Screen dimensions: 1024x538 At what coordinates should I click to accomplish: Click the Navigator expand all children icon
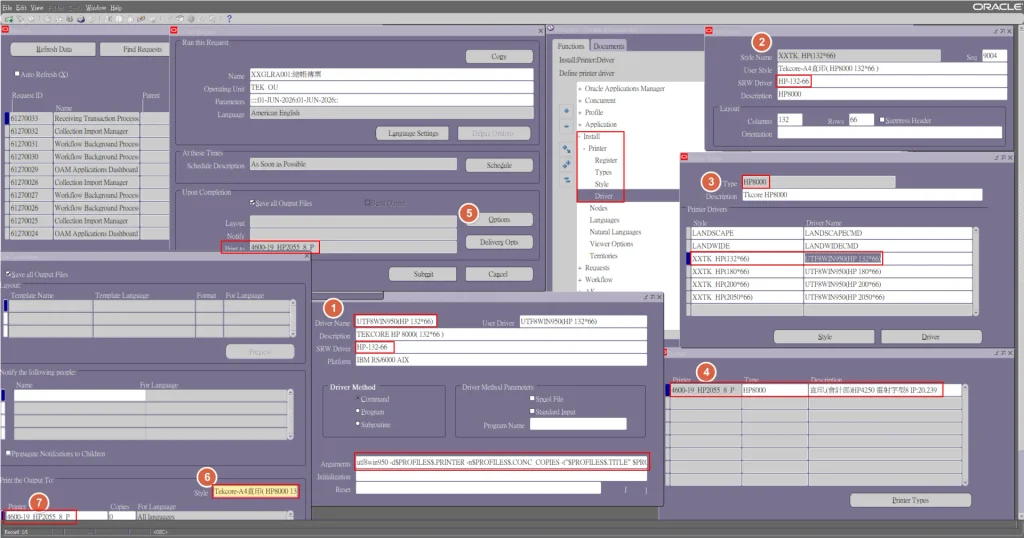(566, 150)
